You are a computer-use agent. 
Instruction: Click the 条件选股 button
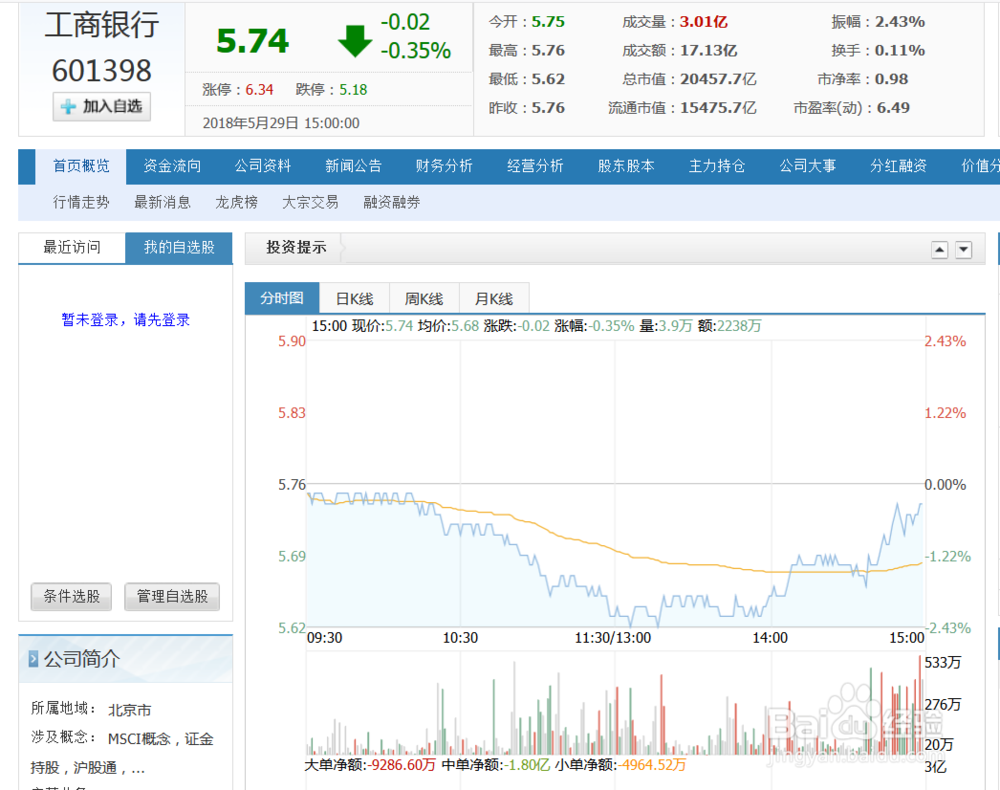click(71, 597)
